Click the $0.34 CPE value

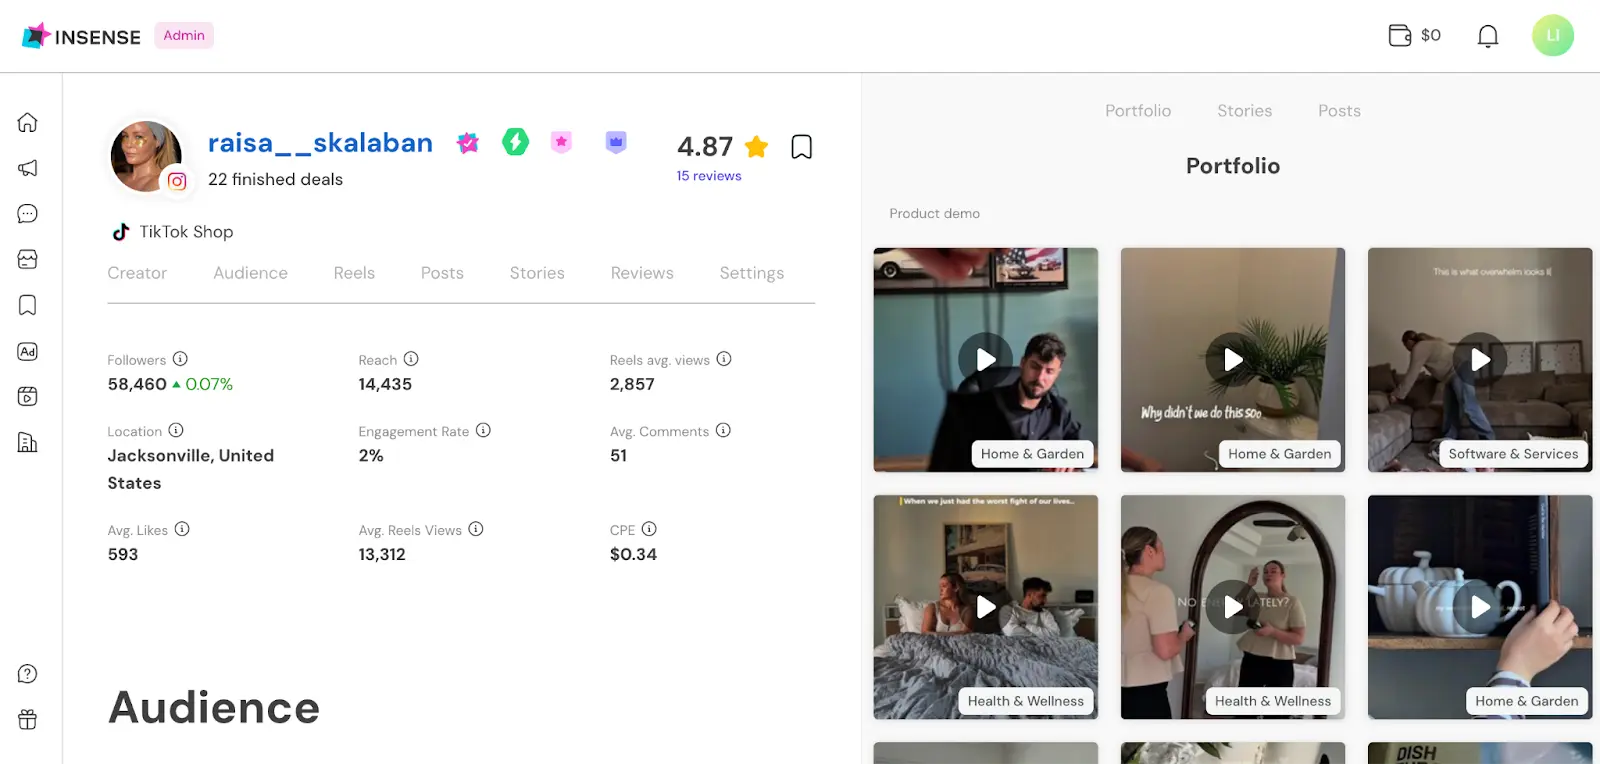pyautogui.click(x=633, y=554)
